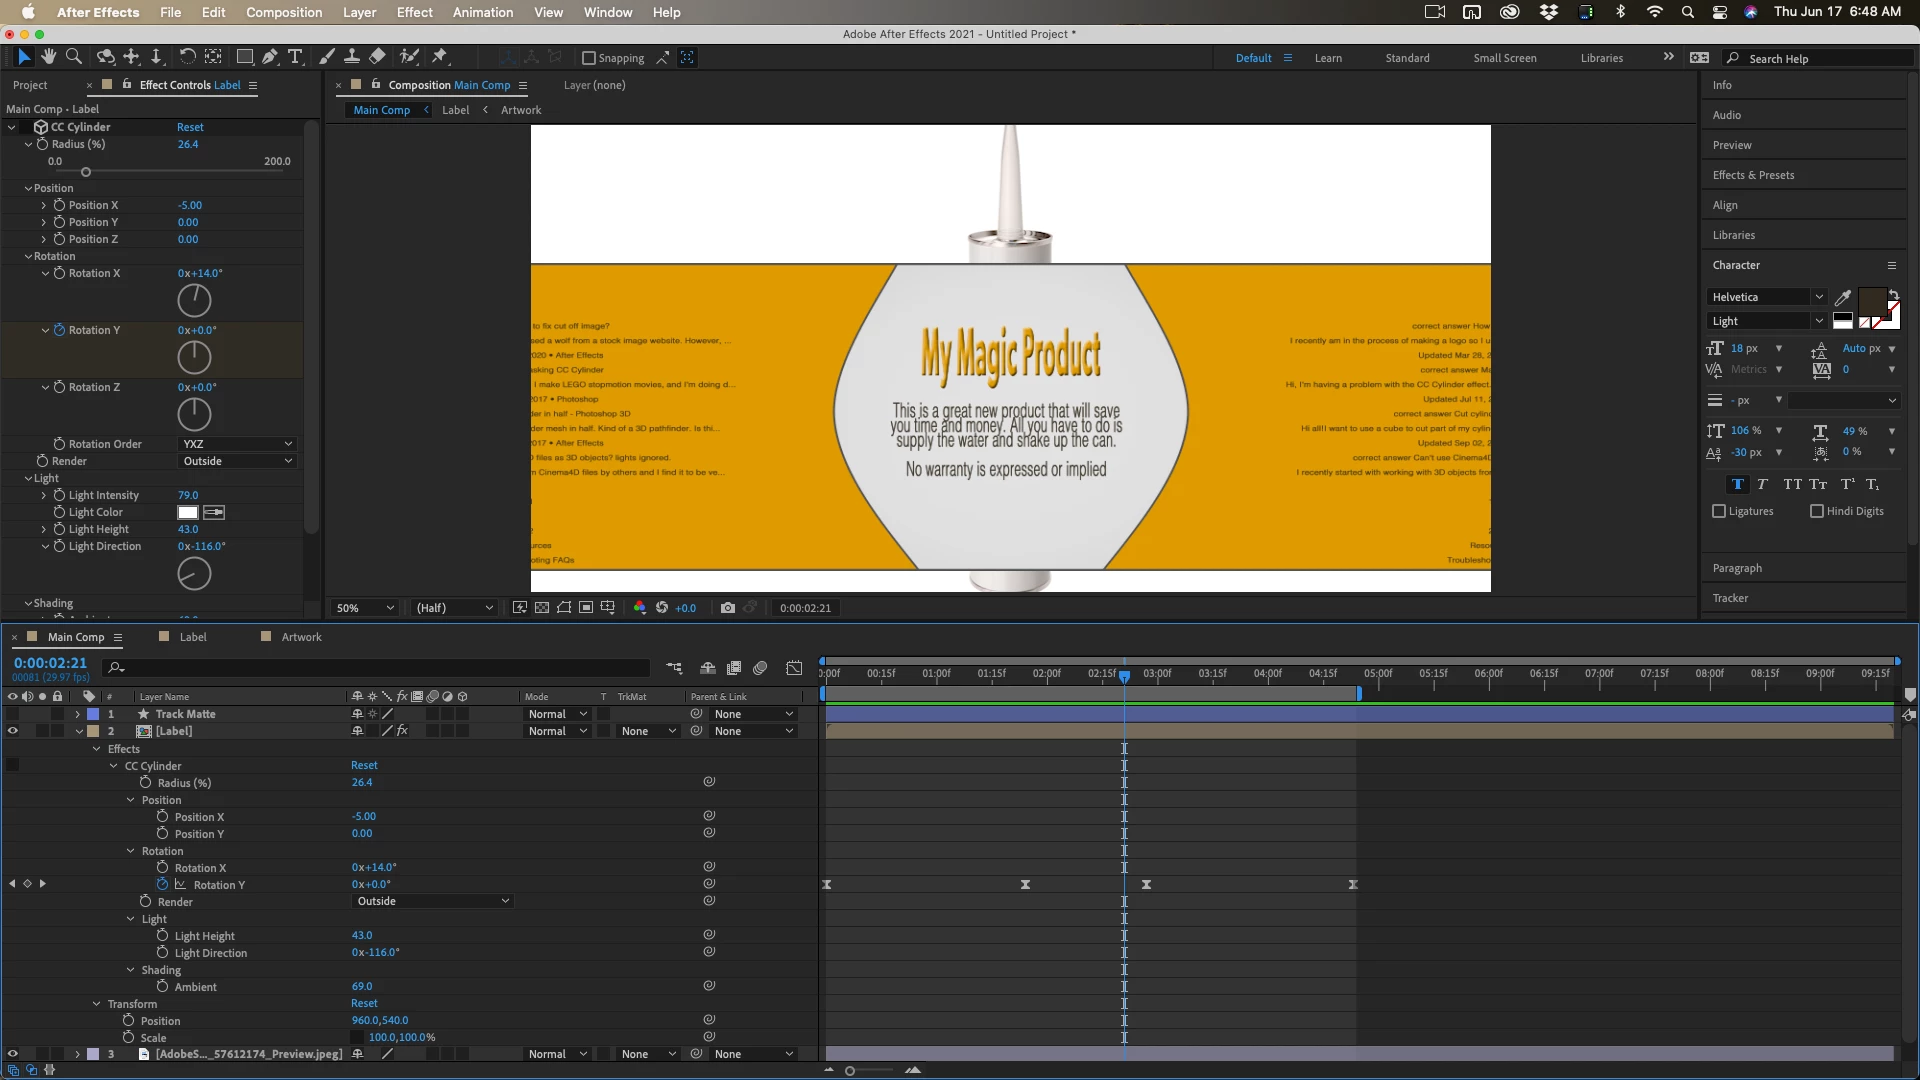Select the Rectangle shape tool

pos(244,57)
